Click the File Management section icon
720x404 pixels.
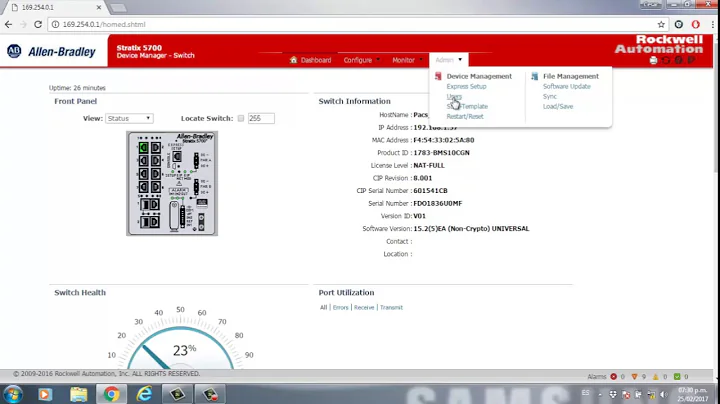tap(534, 76)
